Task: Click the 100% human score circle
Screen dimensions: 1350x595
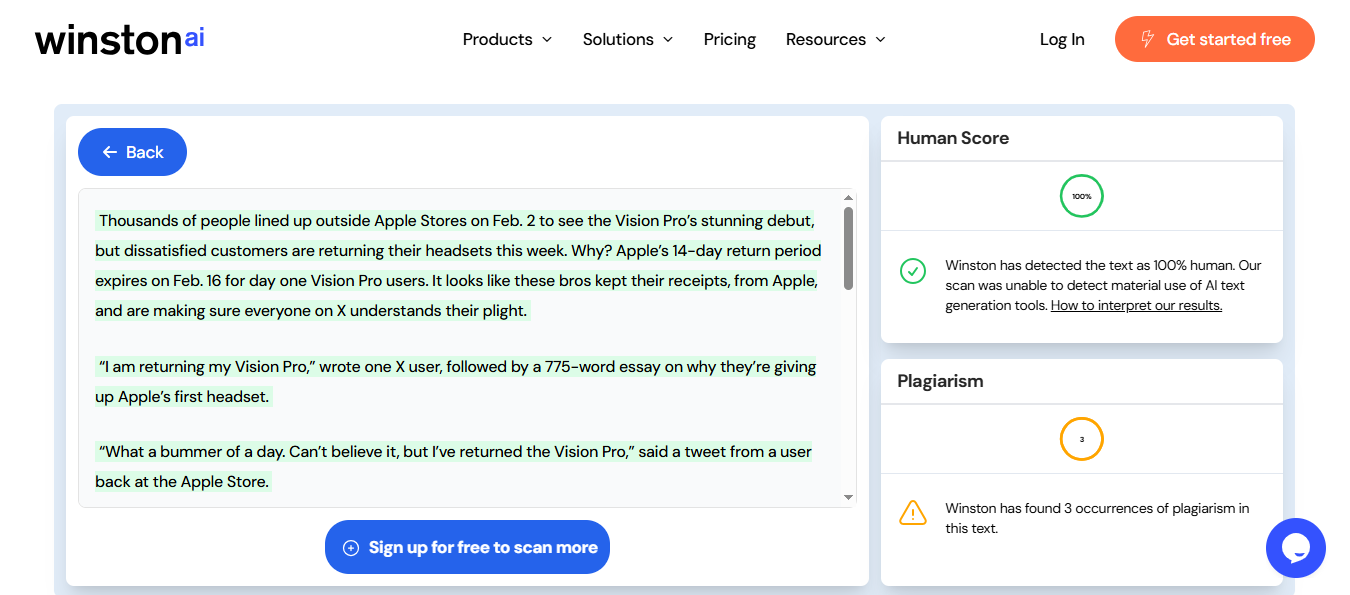Action: 1081,196
